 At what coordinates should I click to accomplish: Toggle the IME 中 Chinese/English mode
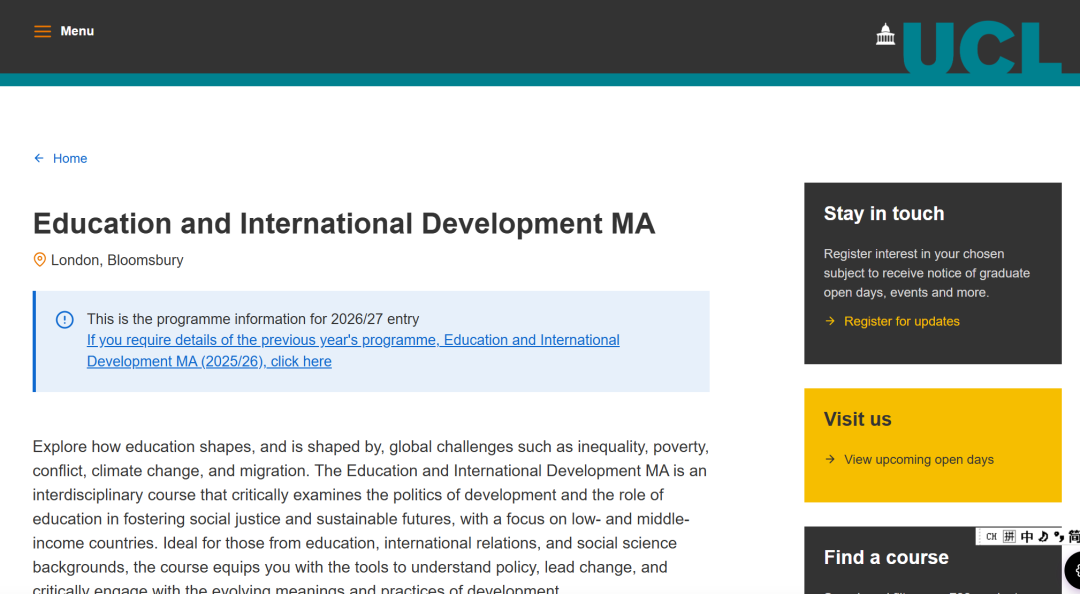pos(1026,537)
